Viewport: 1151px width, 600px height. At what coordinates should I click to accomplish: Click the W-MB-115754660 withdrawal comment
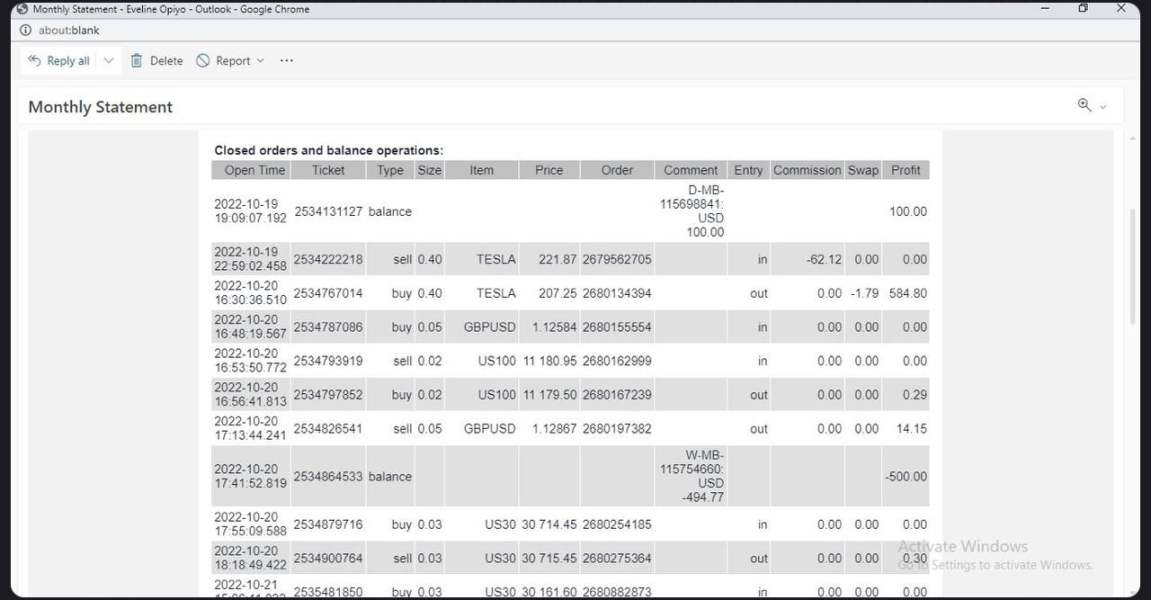click(x=691, y=476)
